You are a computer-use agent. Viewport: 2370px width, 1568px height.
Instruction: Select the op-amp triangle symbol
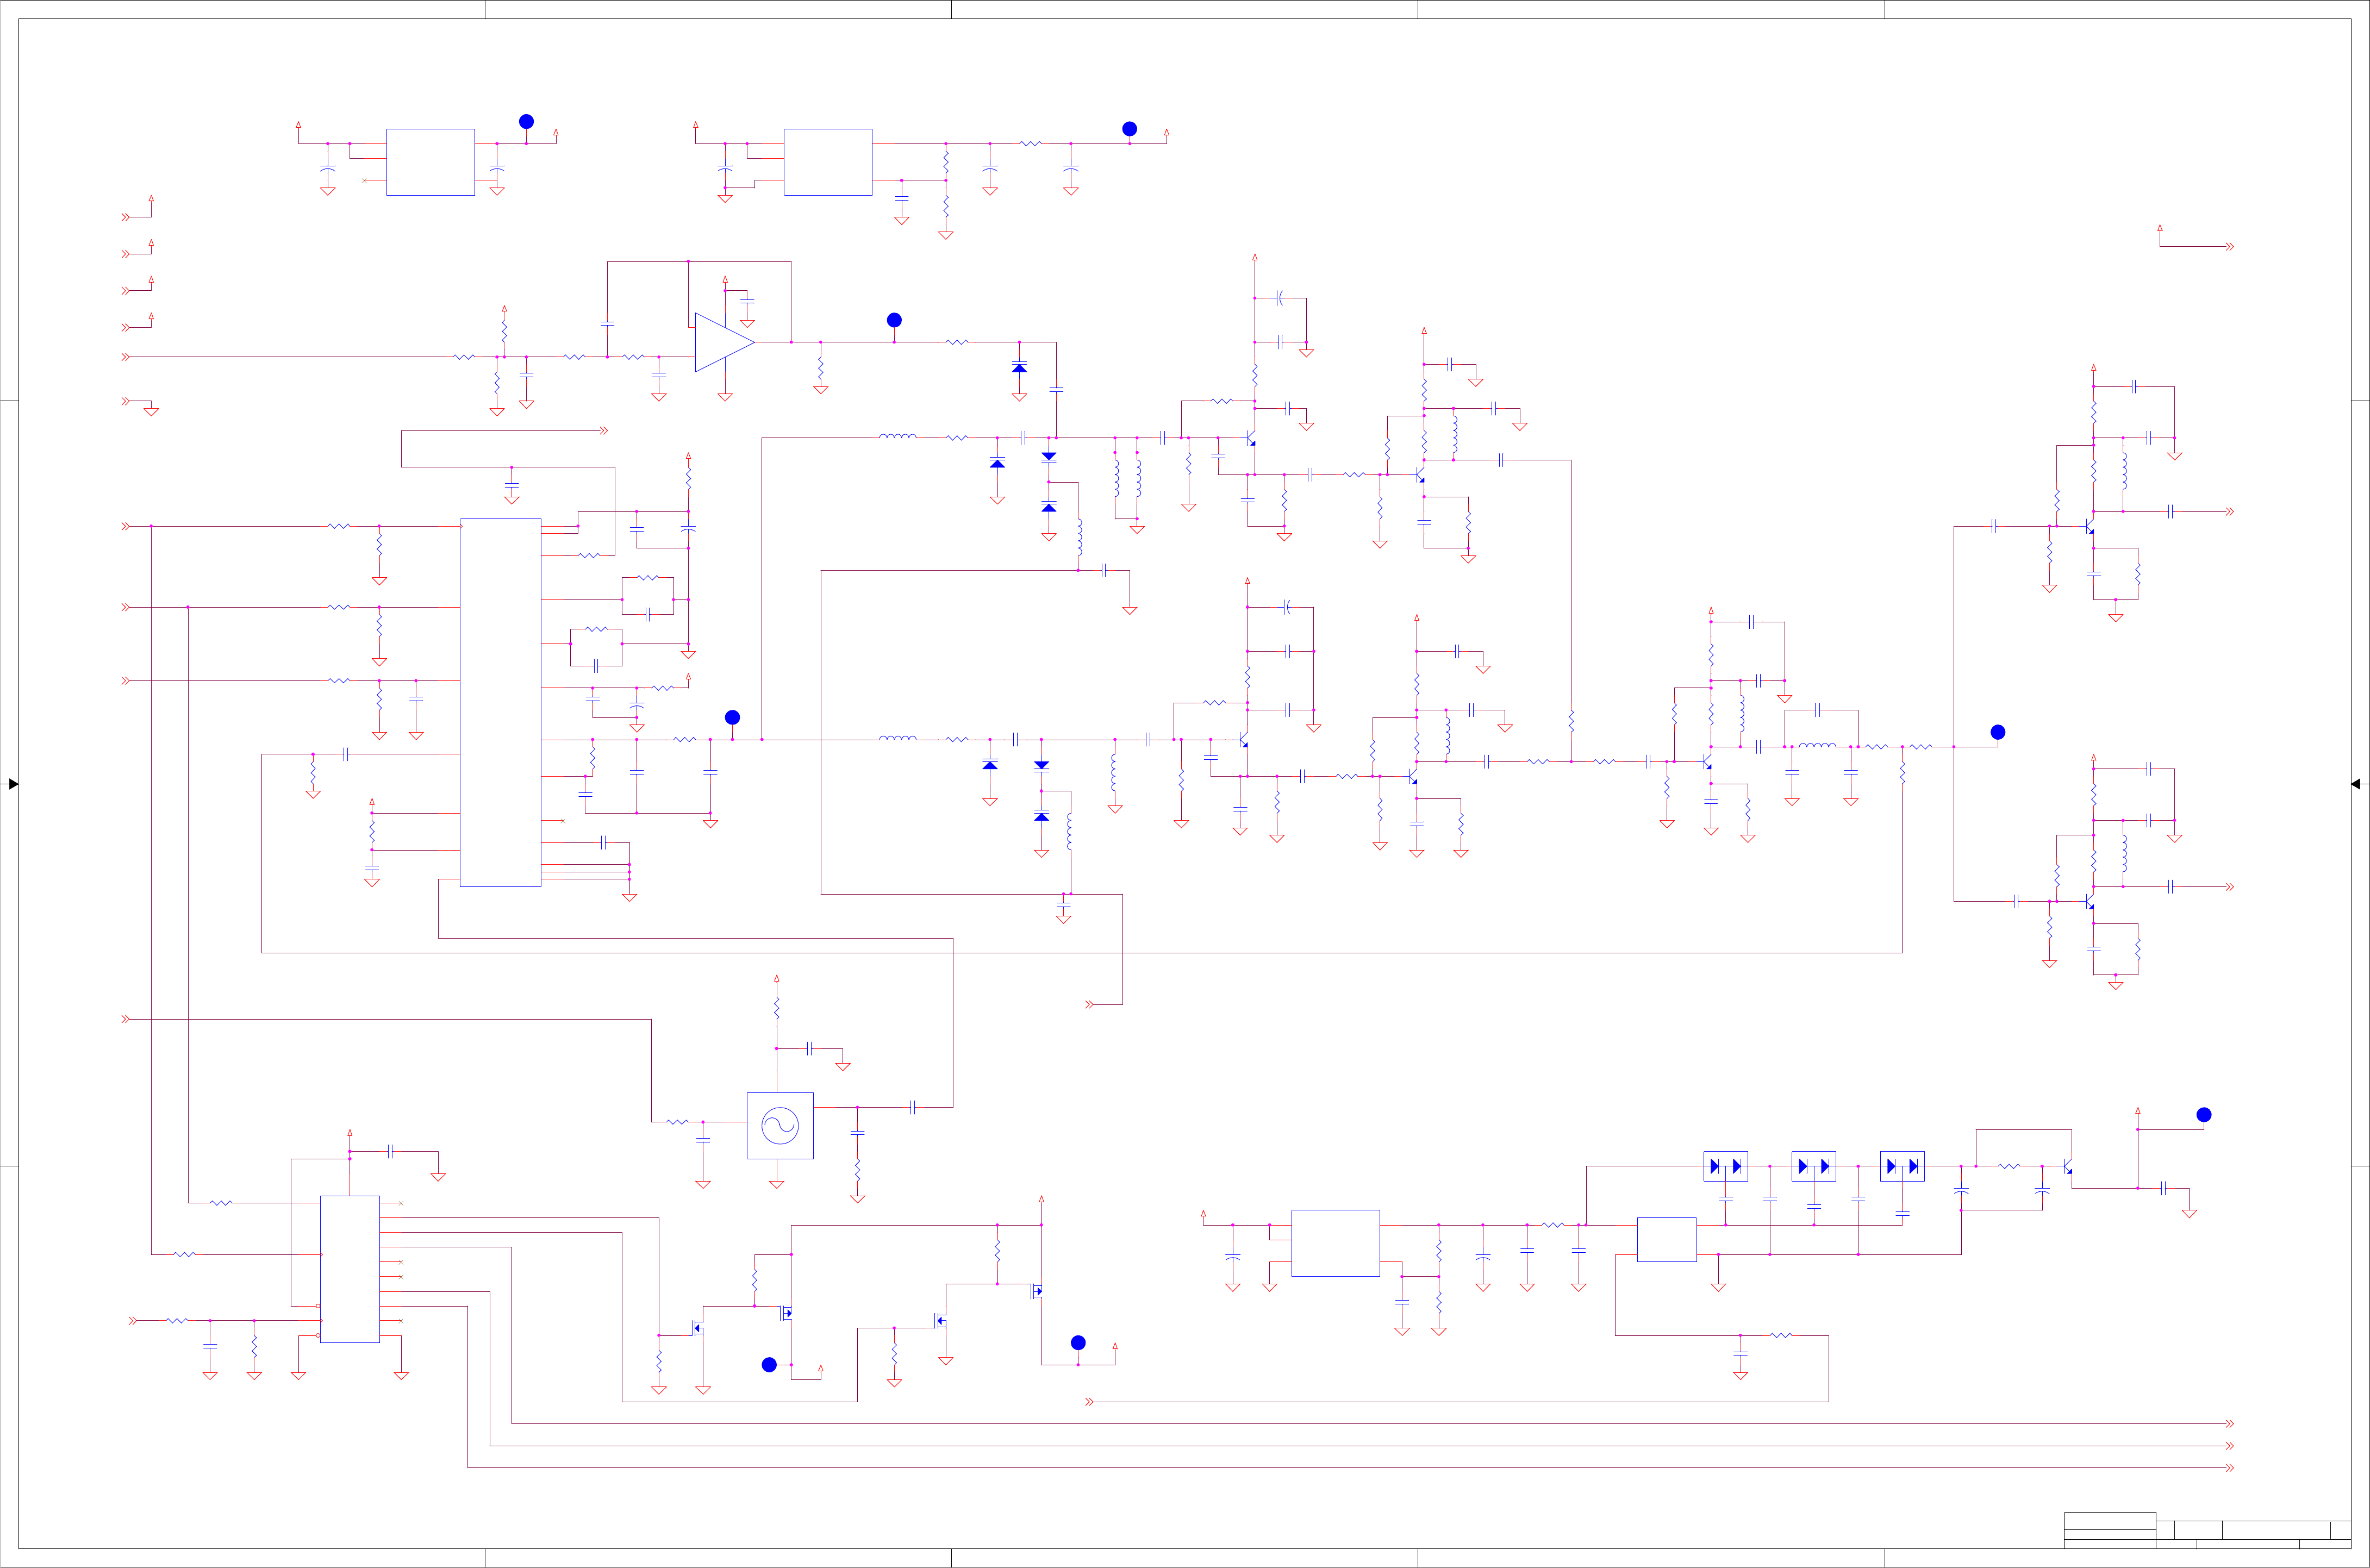724,342
